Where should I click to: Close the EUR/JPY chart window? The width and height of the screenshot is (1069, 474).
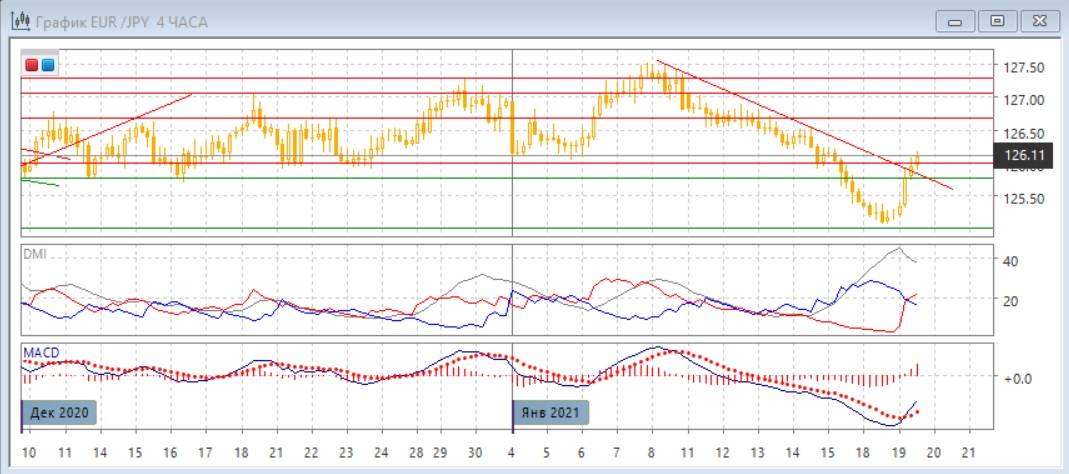(1037, 20)
